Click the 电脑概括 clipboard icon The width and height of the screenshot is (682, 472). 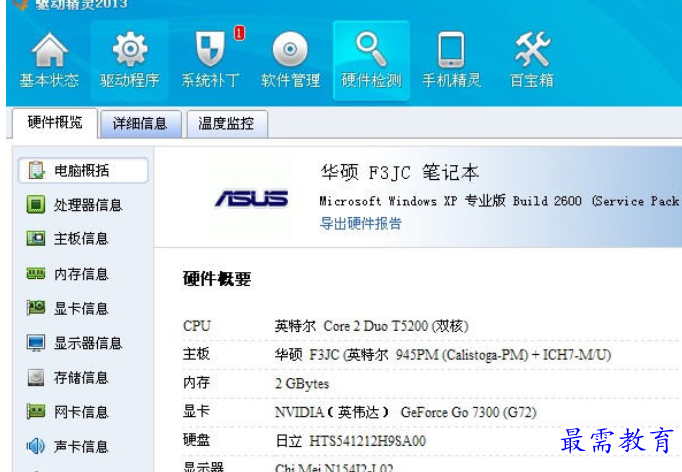36,170
